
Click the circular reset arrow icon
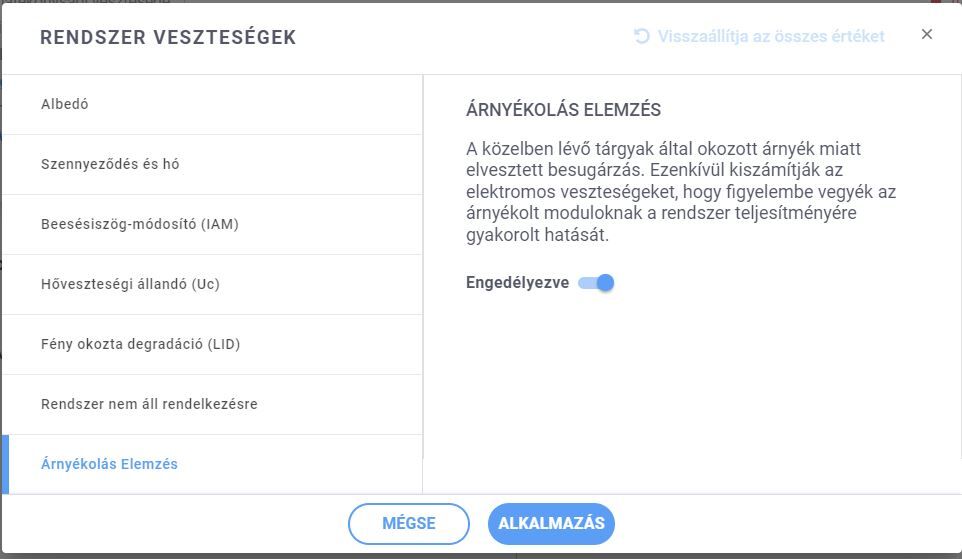point(642,36)
